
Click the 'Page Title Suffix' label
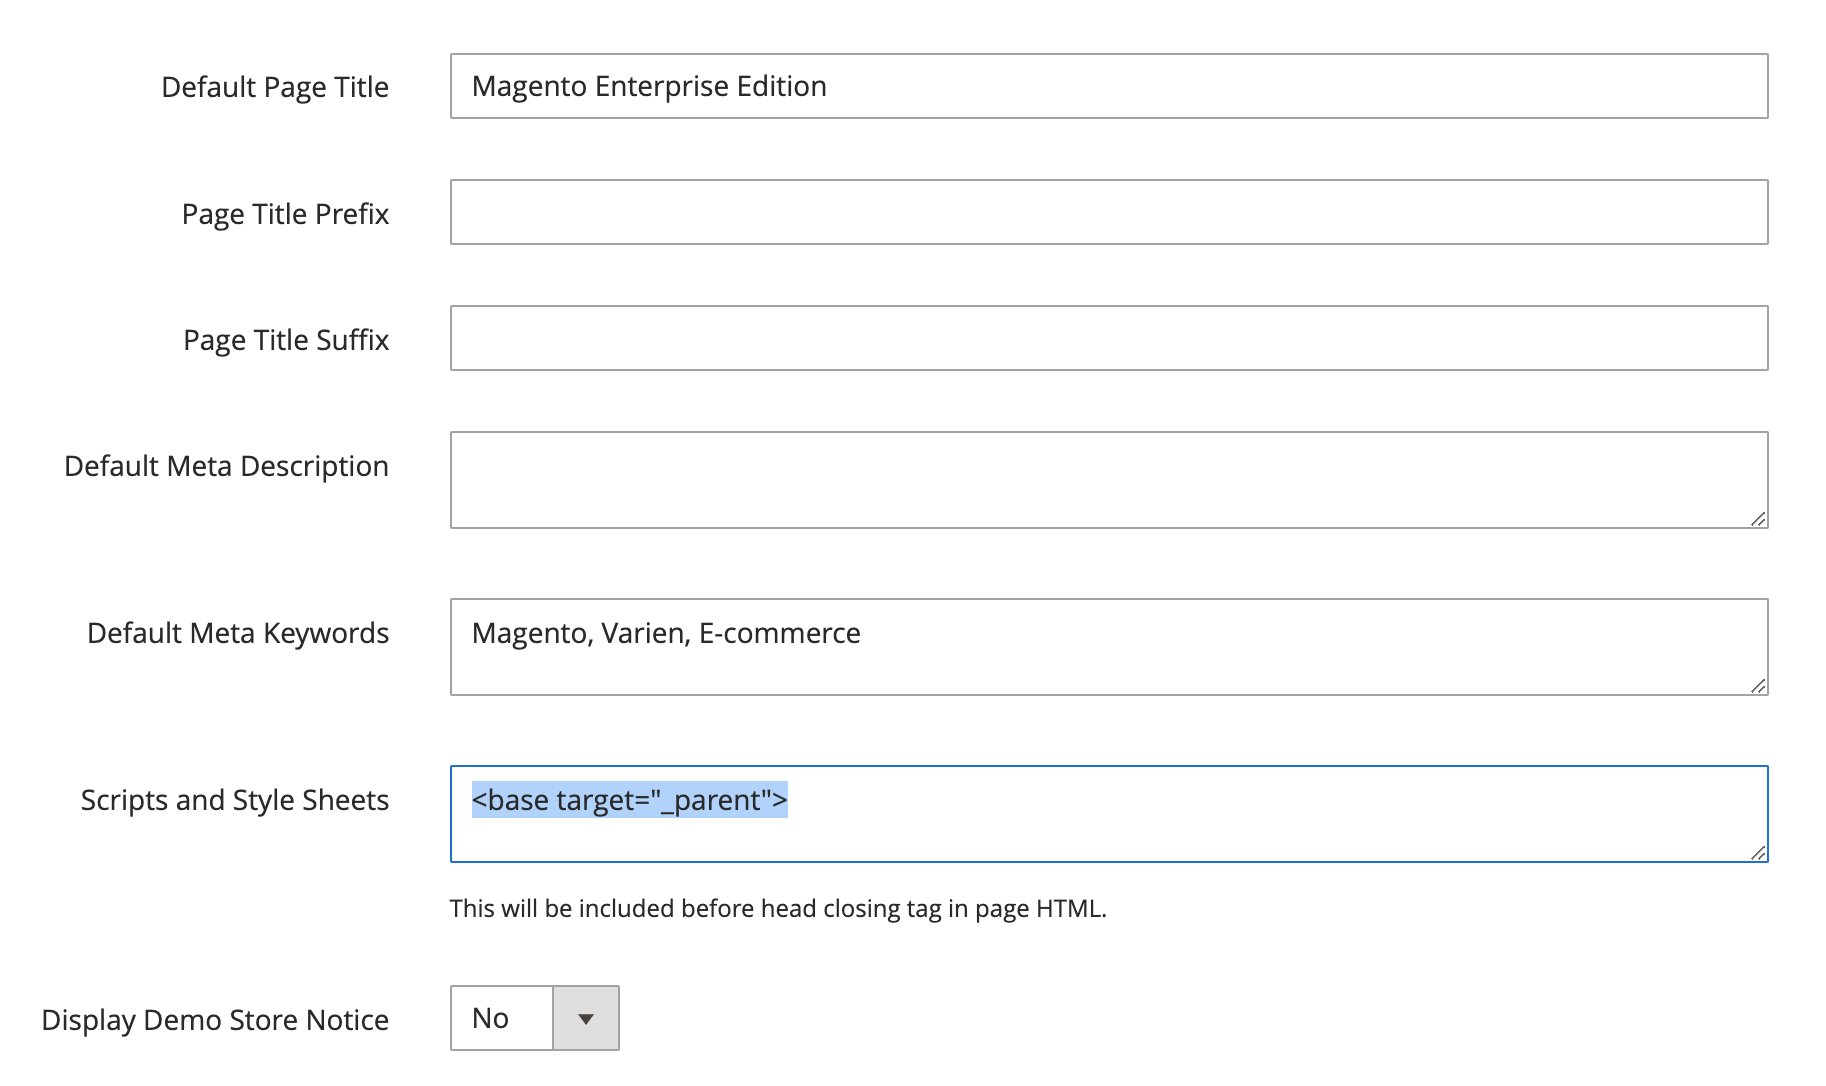coord(286,340)
